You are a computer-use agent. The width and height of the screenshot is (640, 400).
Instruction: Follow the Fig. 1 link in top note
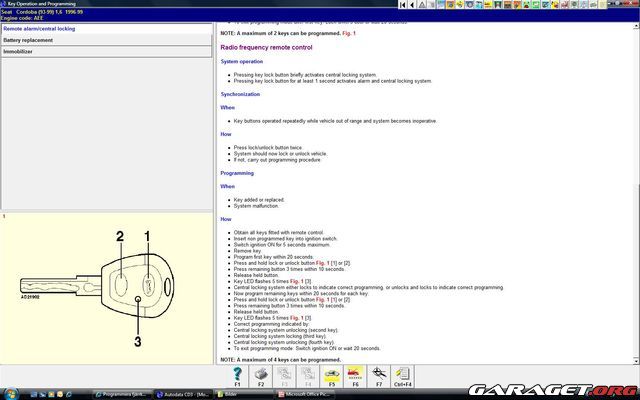coord(348,33)
